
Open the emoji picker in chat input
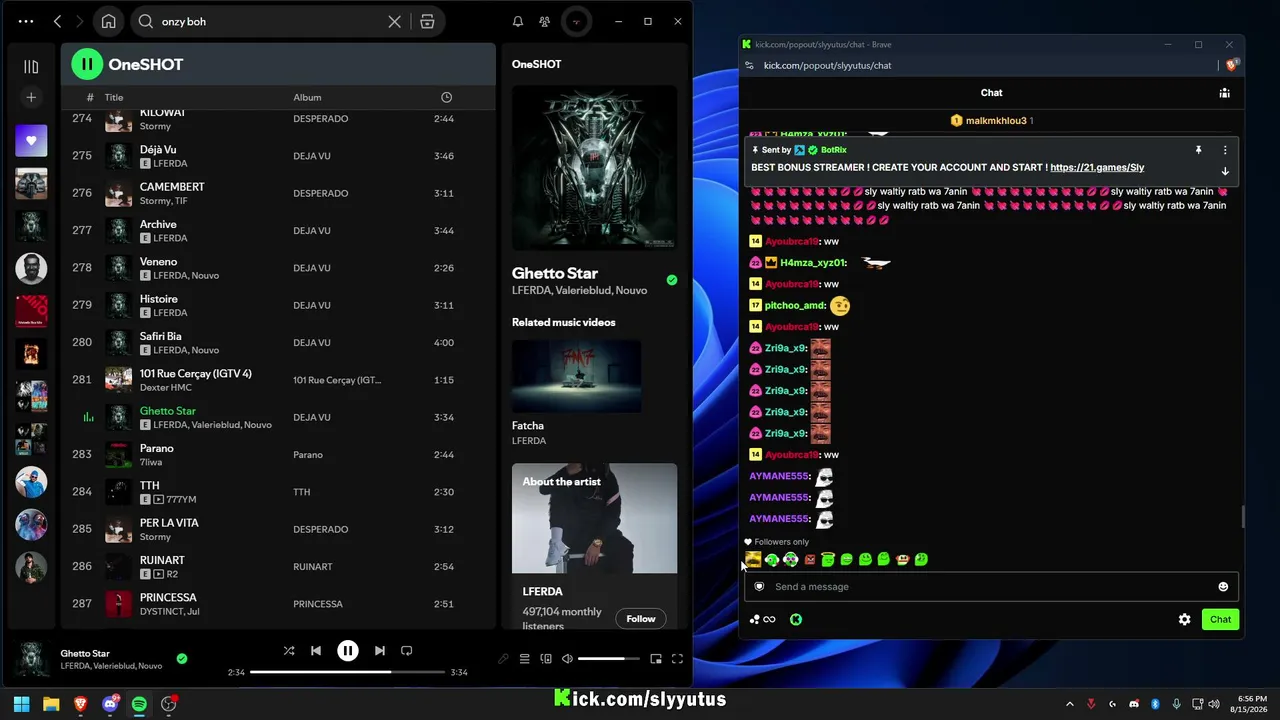1223,587
